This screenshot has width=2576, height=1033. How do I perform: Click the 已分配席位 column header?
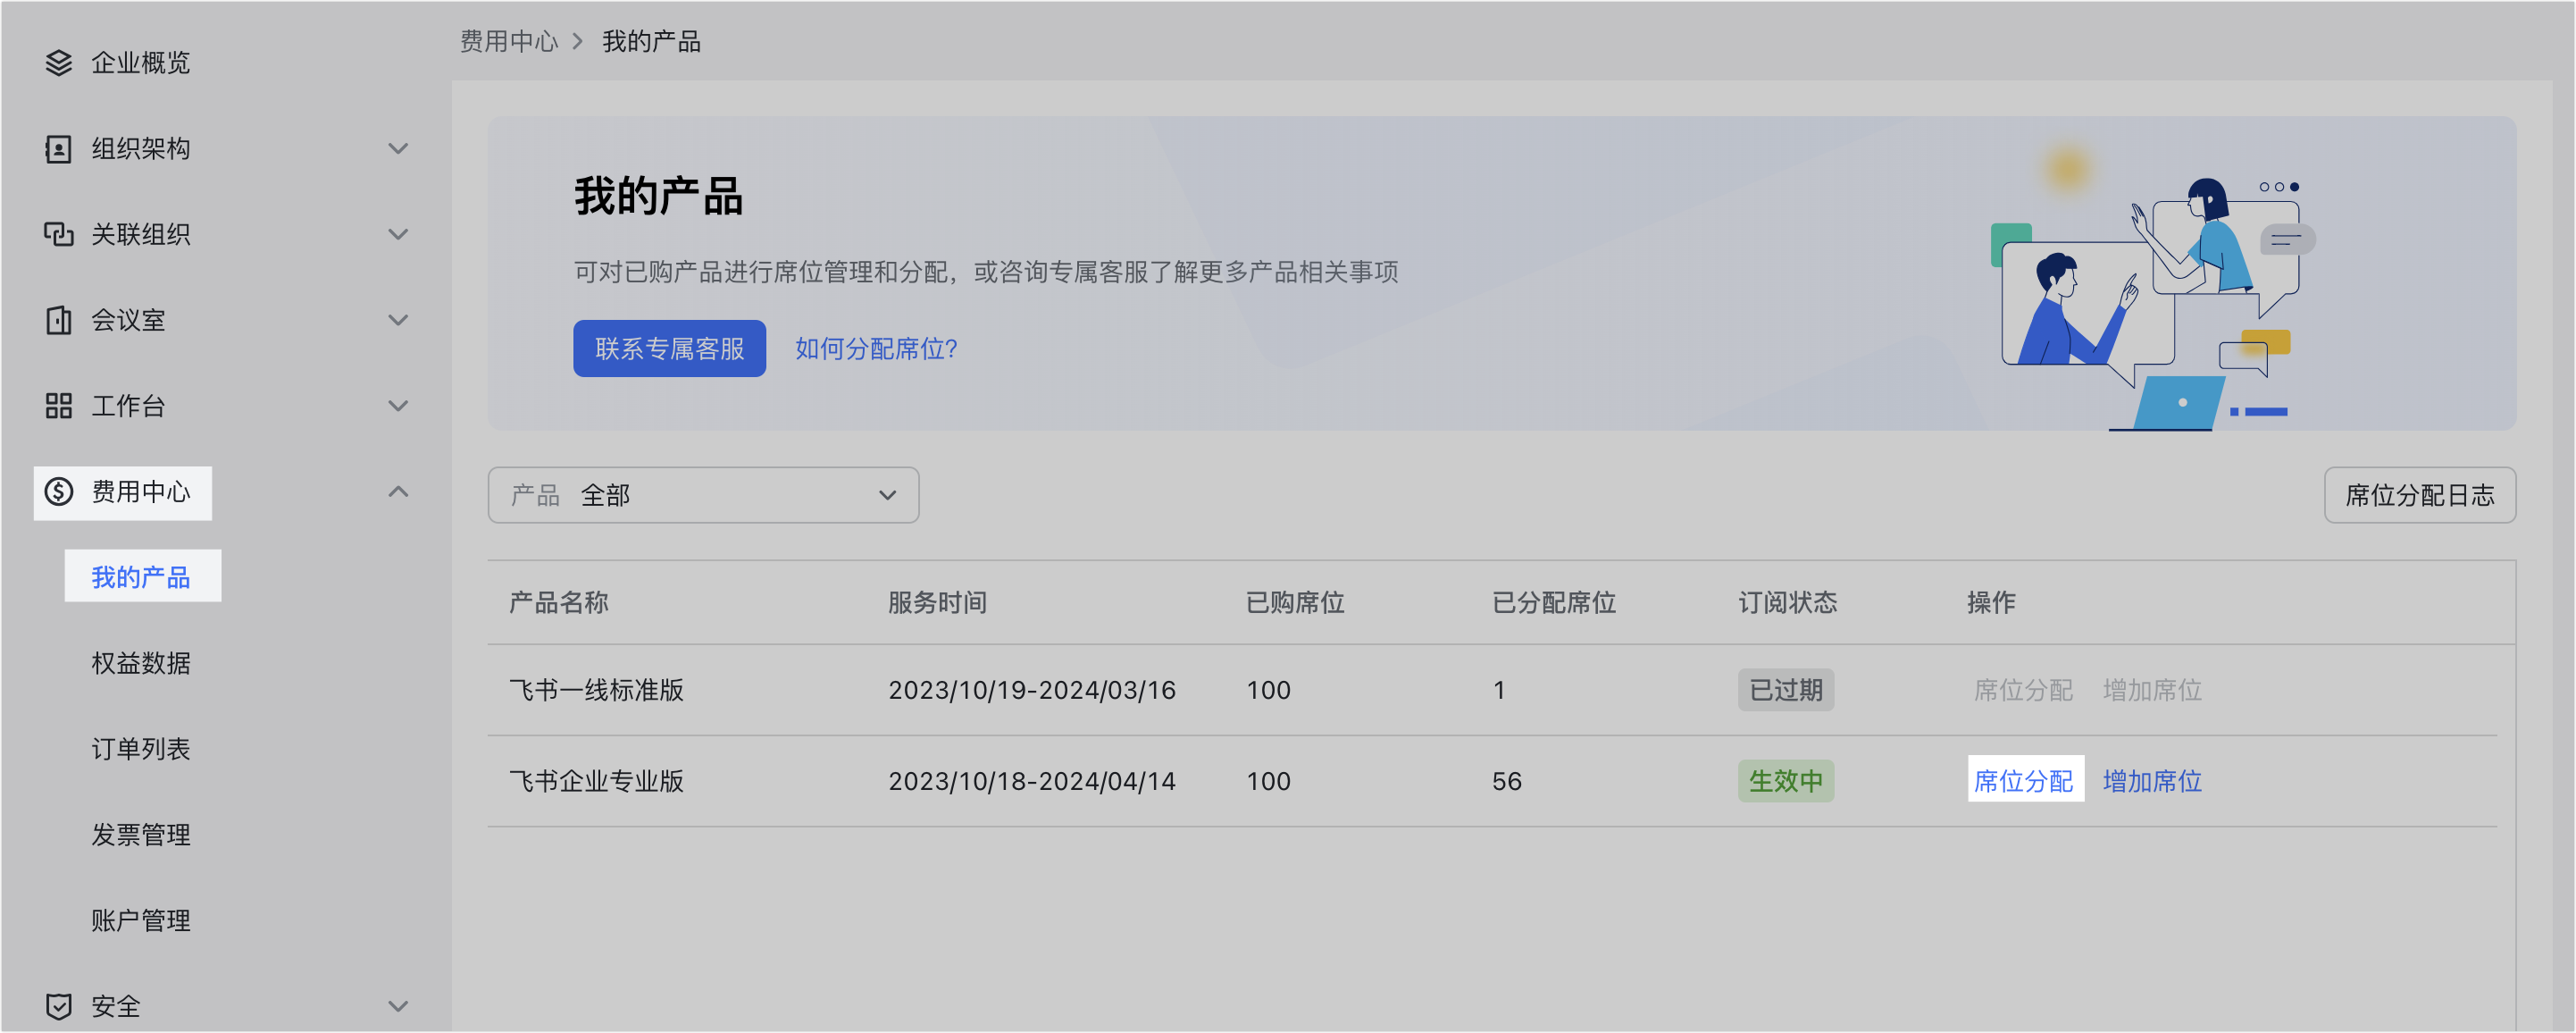click(1554, 602)
